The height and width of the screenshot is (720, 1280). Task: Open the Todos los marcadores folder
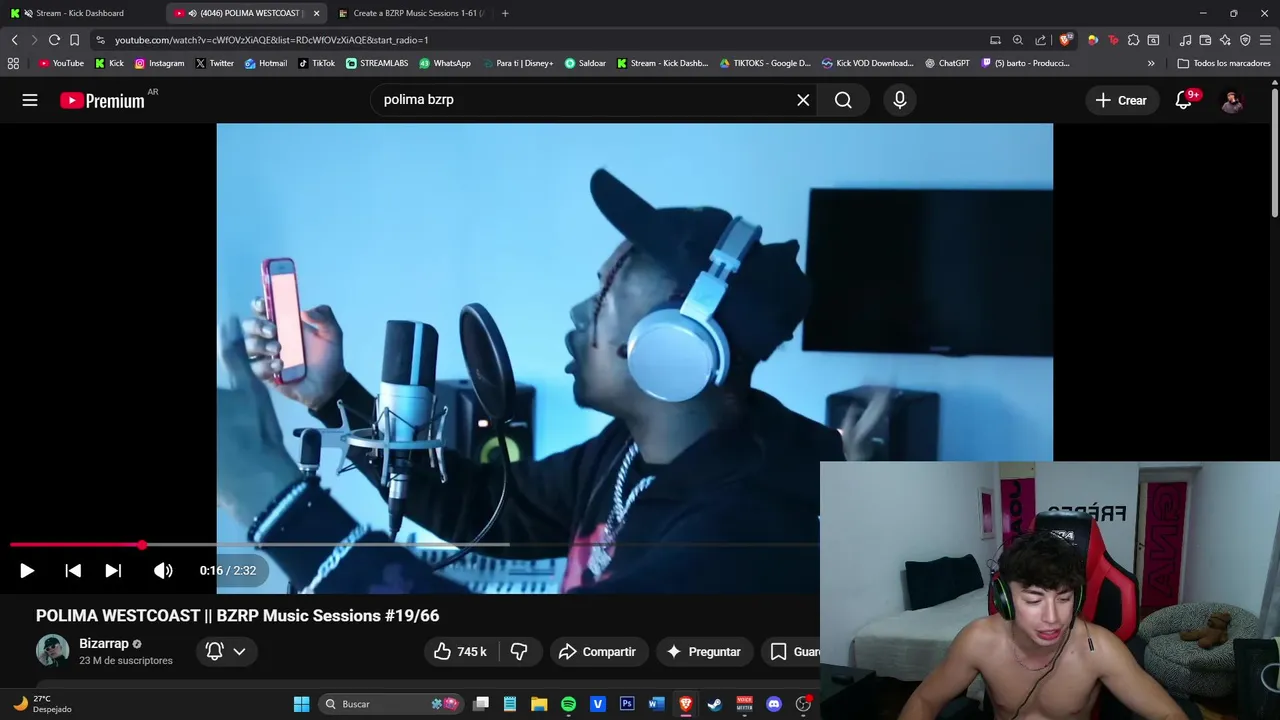[x=1224, y=63]
